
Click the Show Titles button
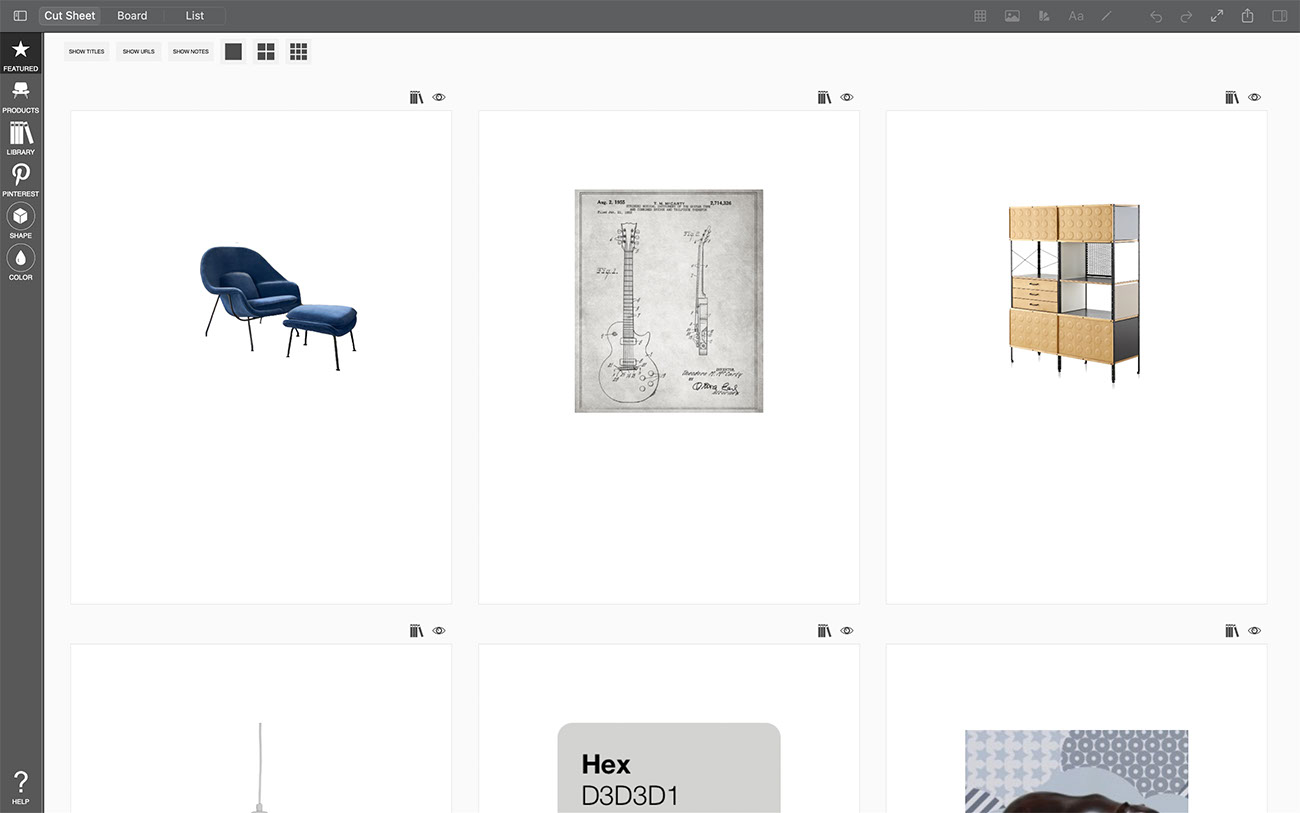86,51
